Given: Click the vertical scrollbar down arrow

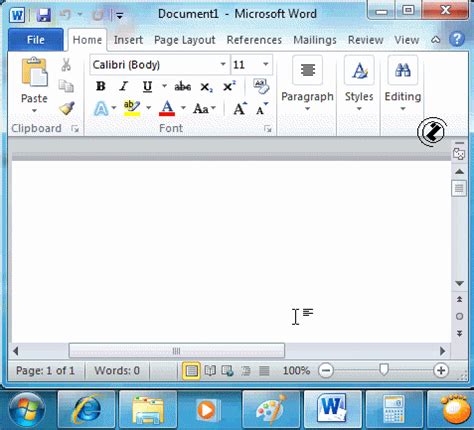Looking at the screenshot, I should 459,284.
